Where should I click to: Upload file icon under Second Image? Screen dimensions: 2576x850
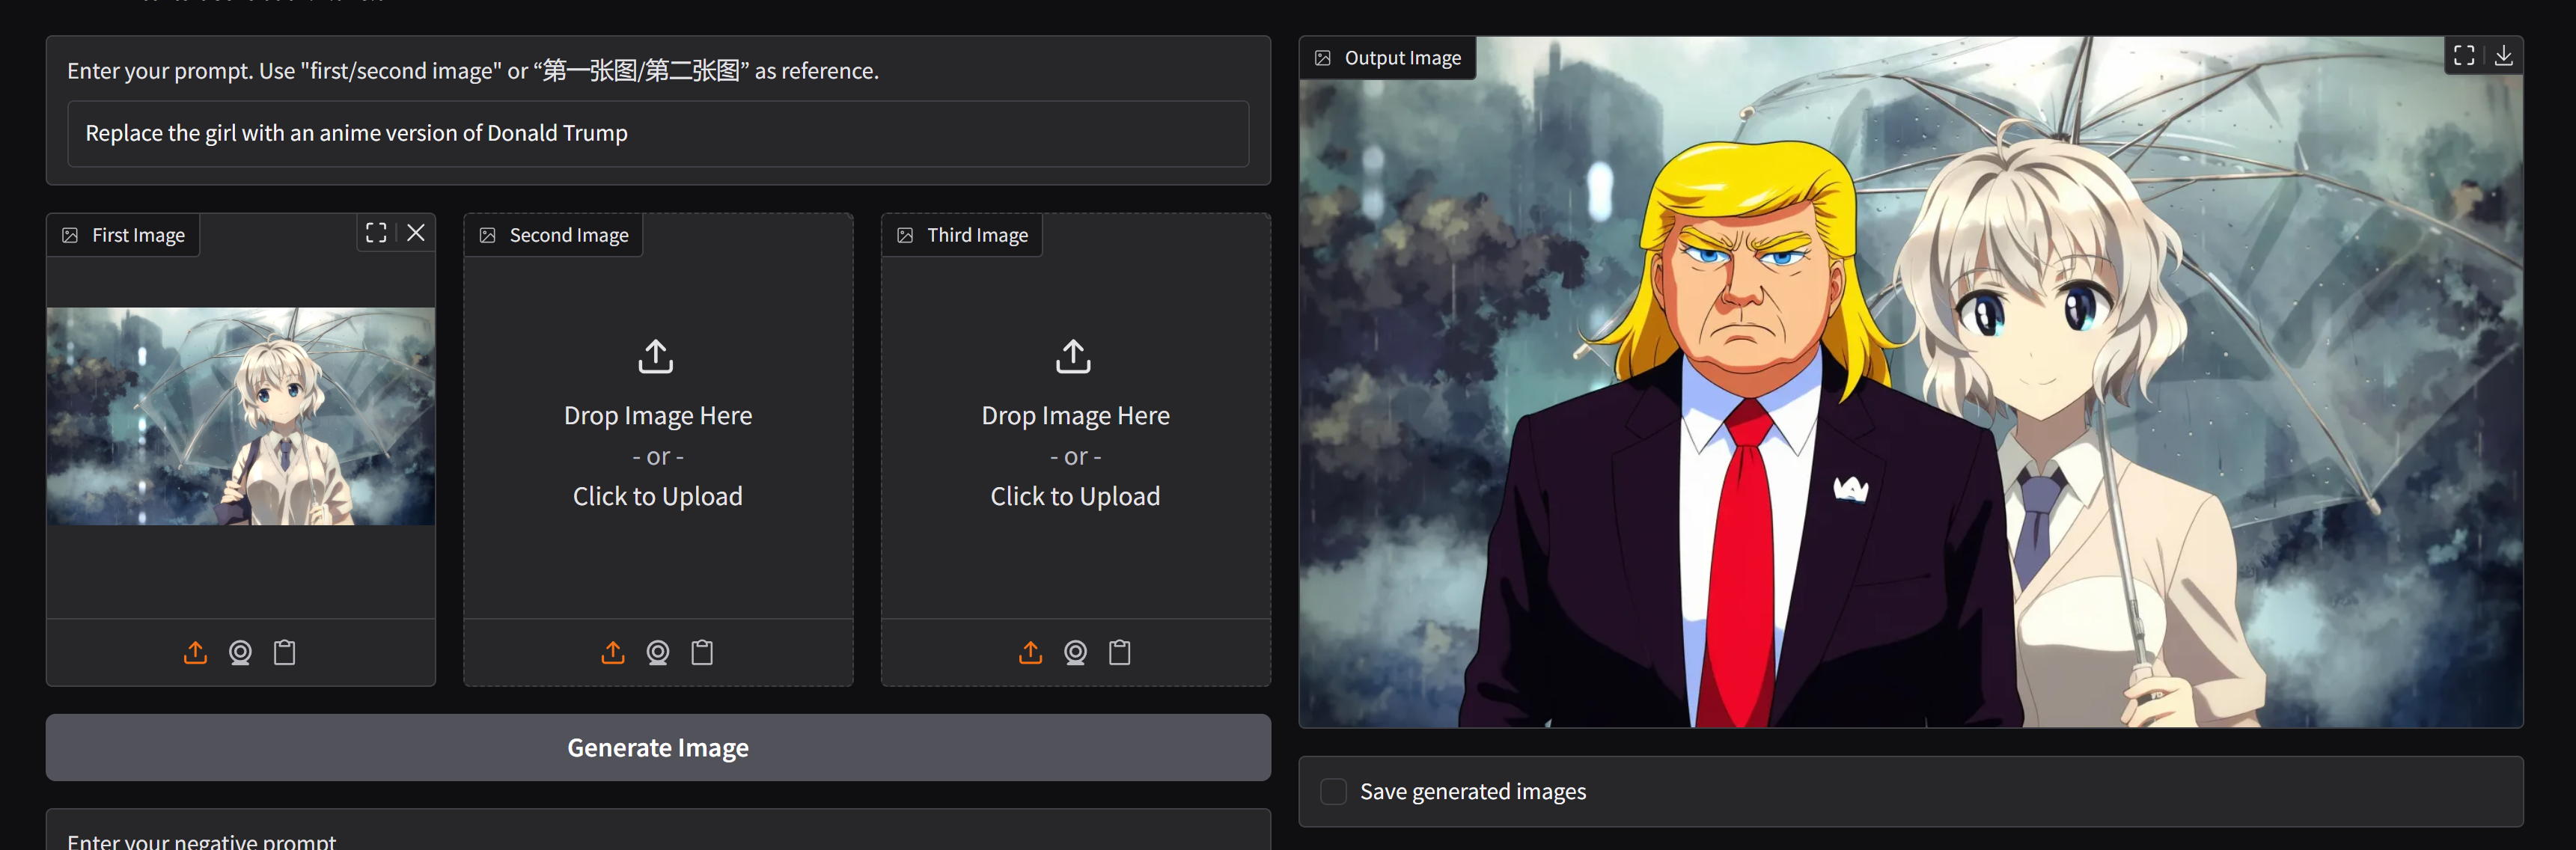tap(613, 653)
